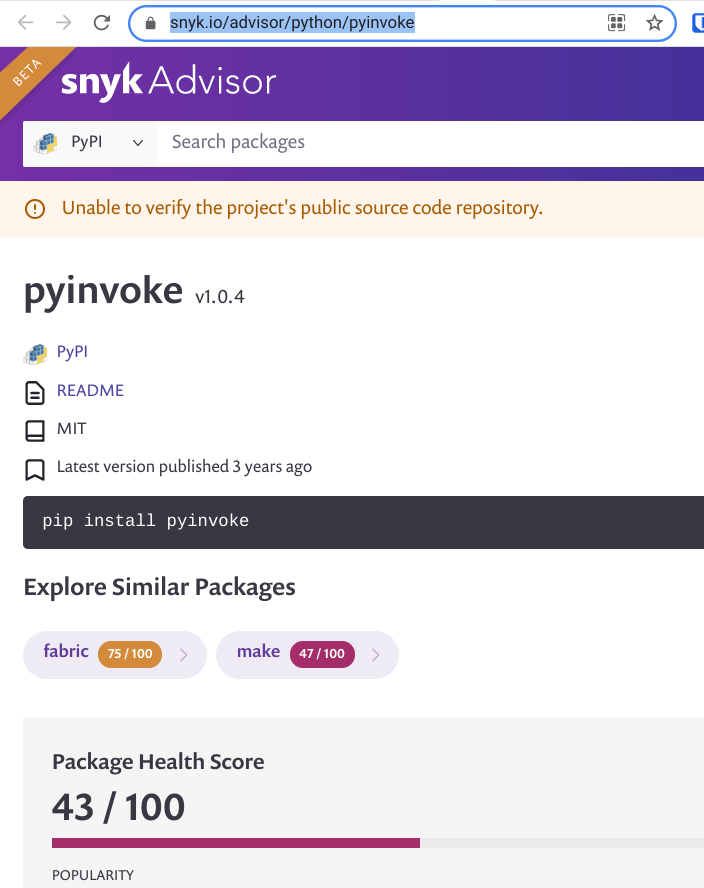Viewport: 704px width, 888px height.
Task: Click the site security padlock icon
Action: point(148,21)
